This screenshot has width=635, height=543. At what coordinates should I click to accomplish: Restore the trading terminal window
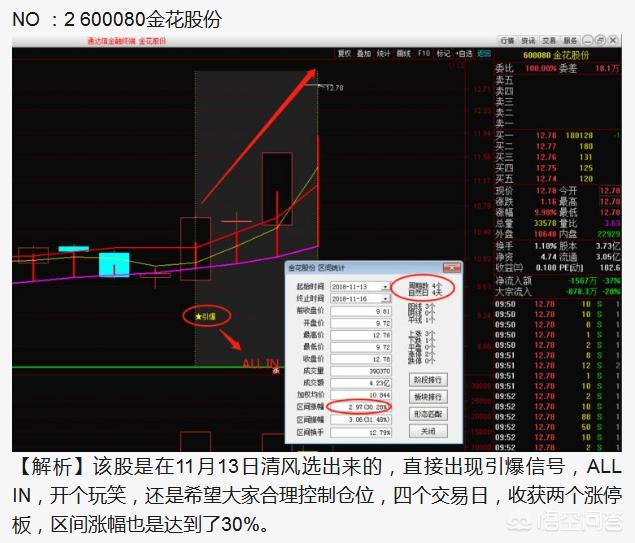601,40
